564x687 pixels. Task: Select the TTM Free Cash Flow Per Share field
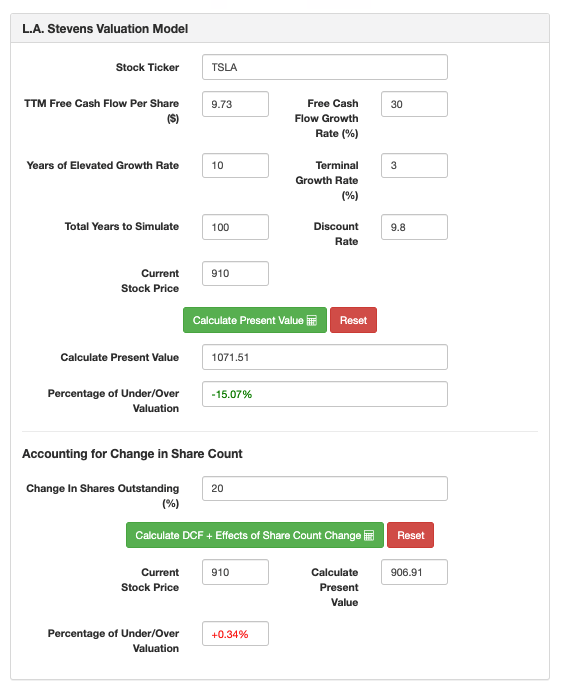point(235,104)
